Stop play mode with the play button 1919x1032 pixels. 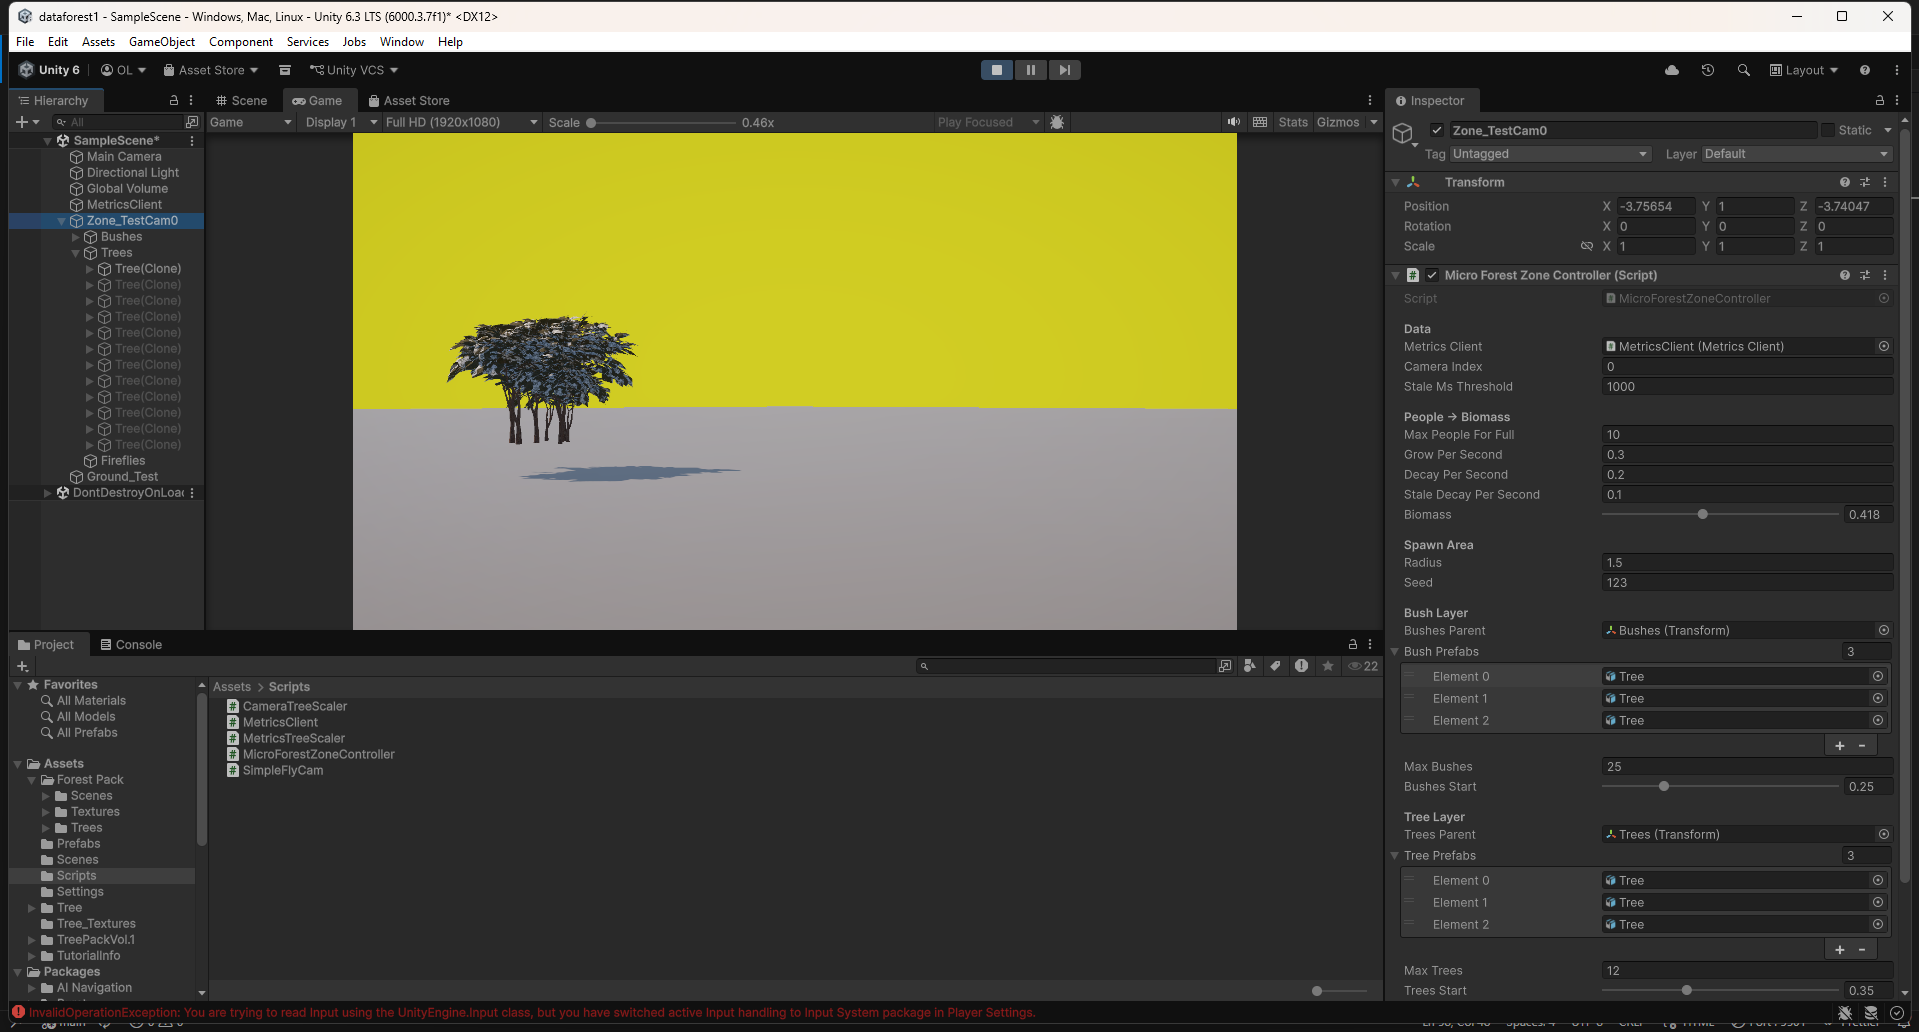pyautogui.click(x=996, y=70)
